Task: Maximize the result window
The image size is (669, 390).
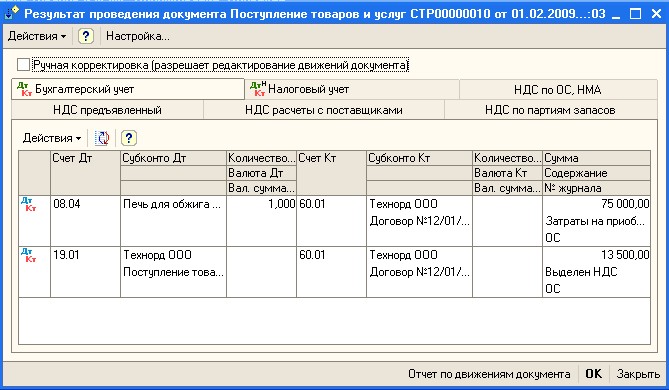Action: (636, 14)
